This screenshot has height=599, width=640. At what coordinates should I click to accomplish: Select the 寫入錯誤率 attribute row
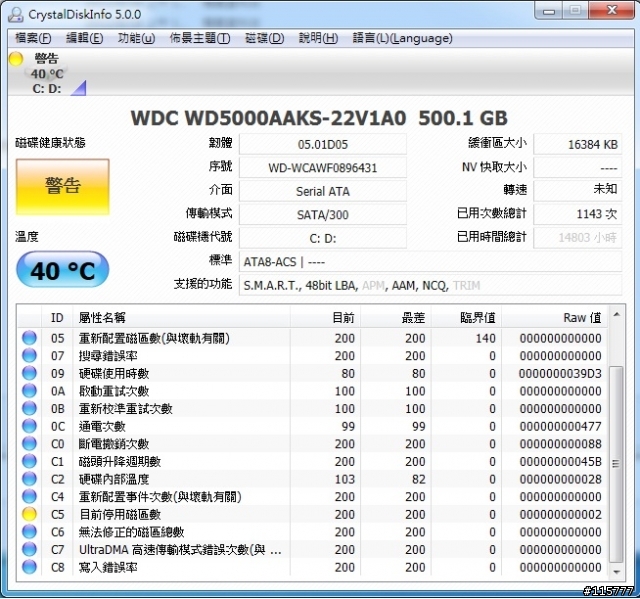point(313,567)
